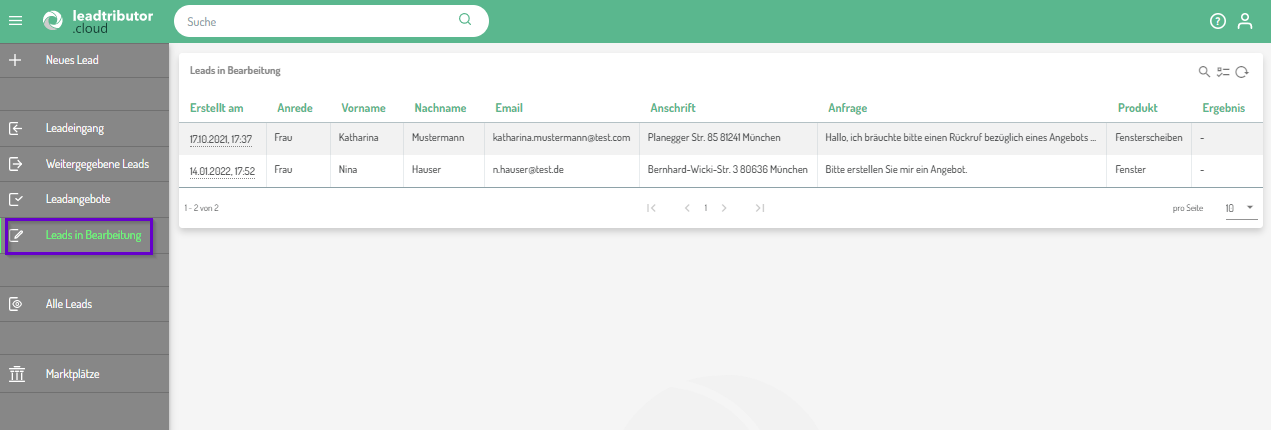Click the search magnifier in Suche bar
Image resolution: width=1271 pixels, height=430 pixels.
pyautogui.click(x=465, y=20)
